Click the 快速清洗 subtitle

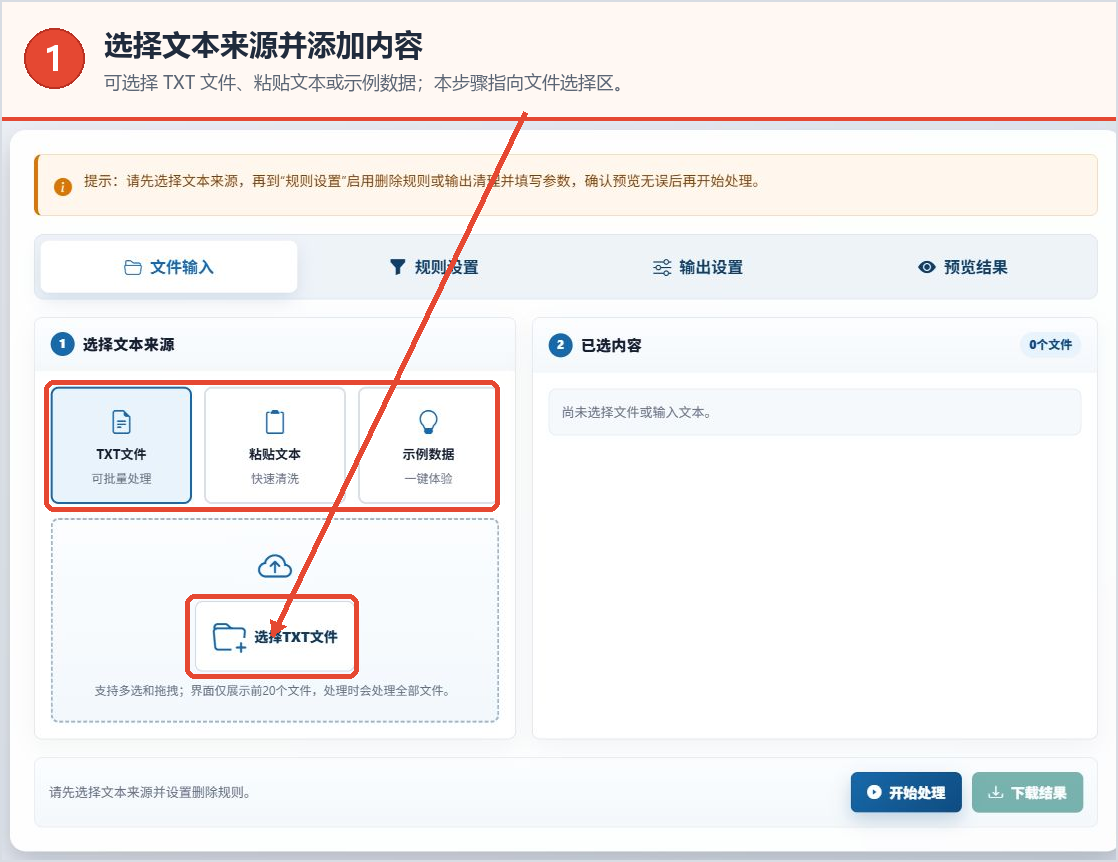coord(275,478)
